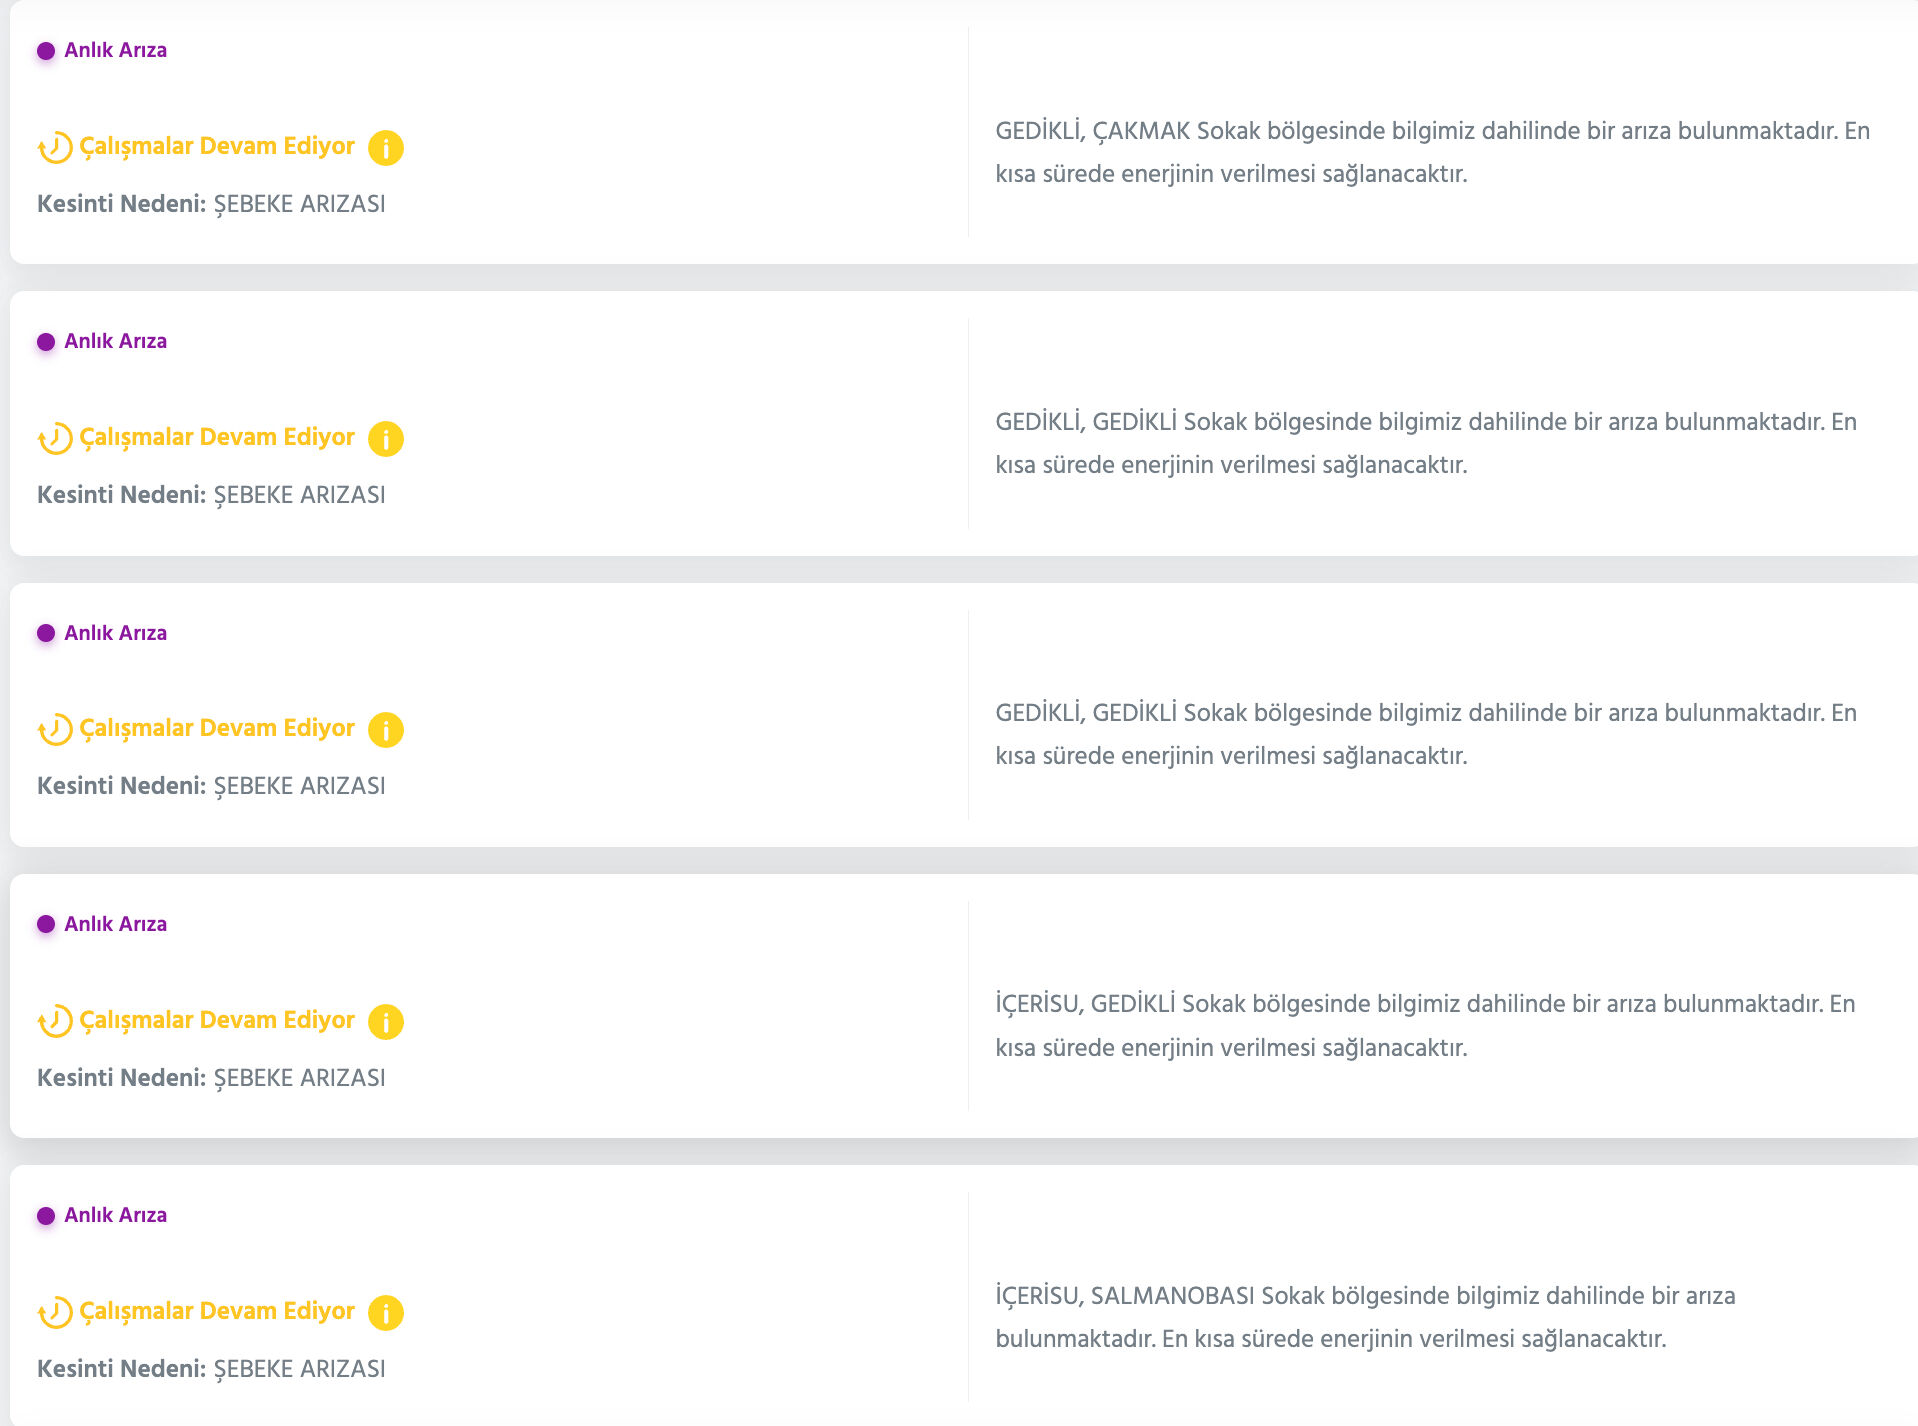This screenshot has width=1918, height=1426.
Task: Click the info icon in the SALMANOBASI Sokak card
Action: pos(385,1313)
